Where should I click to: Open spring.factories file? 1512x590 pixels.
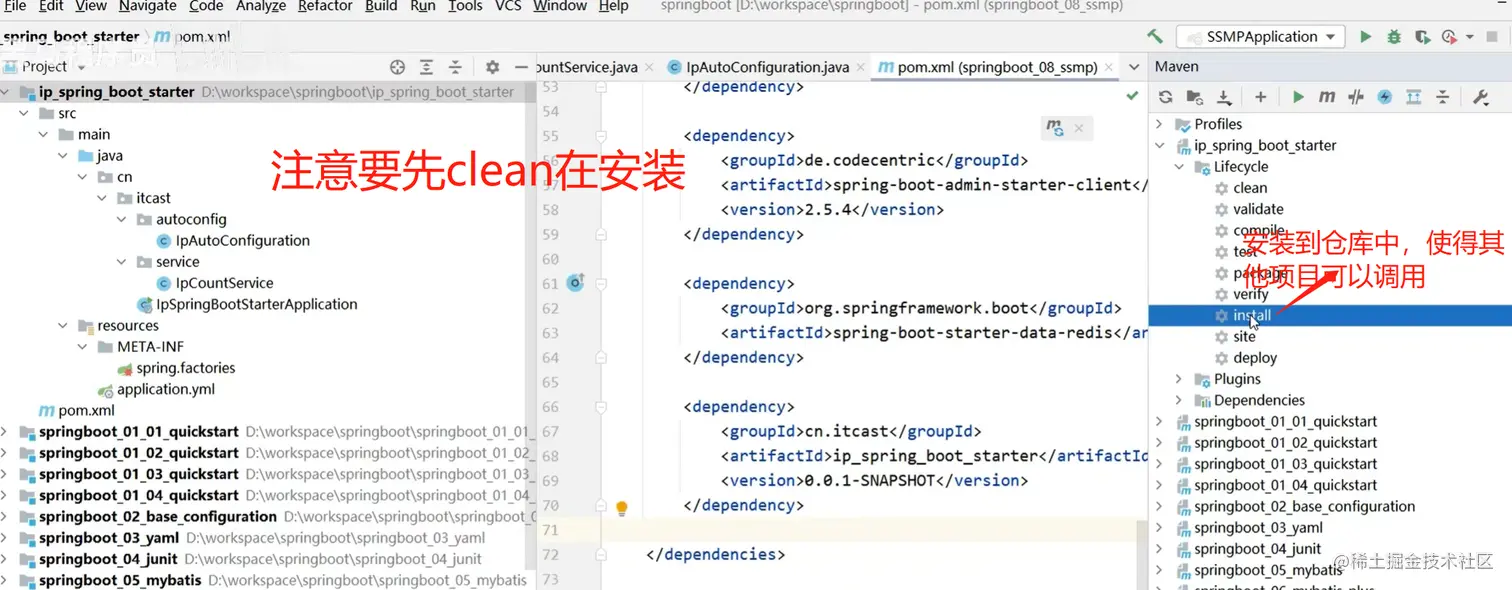186,368
